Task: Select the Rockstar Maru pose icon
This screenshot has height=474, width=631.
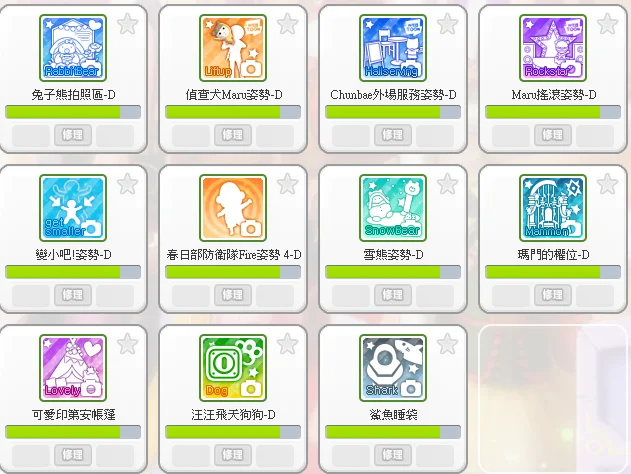Action: 553,48
